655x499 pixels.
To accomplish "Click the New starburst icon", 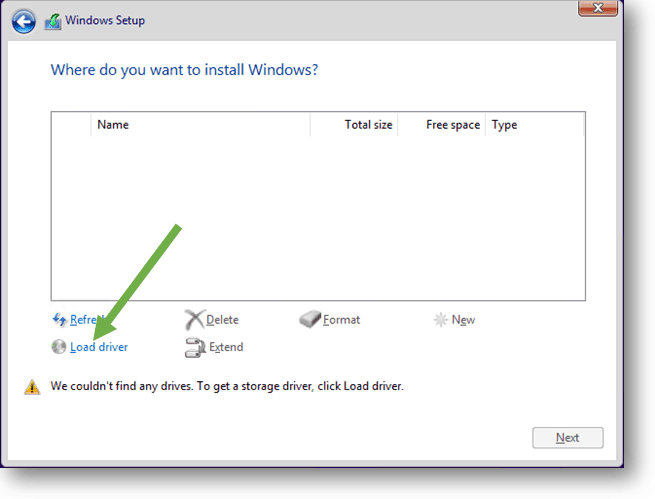I will point(441,320).
